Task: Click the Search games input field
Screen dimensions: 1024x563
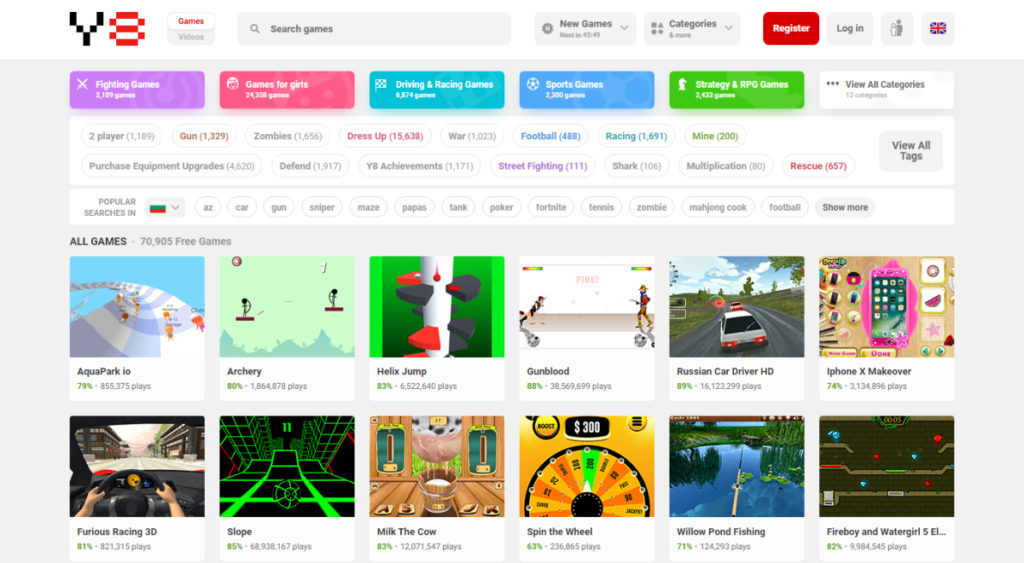Action: (x=385, y=29)
